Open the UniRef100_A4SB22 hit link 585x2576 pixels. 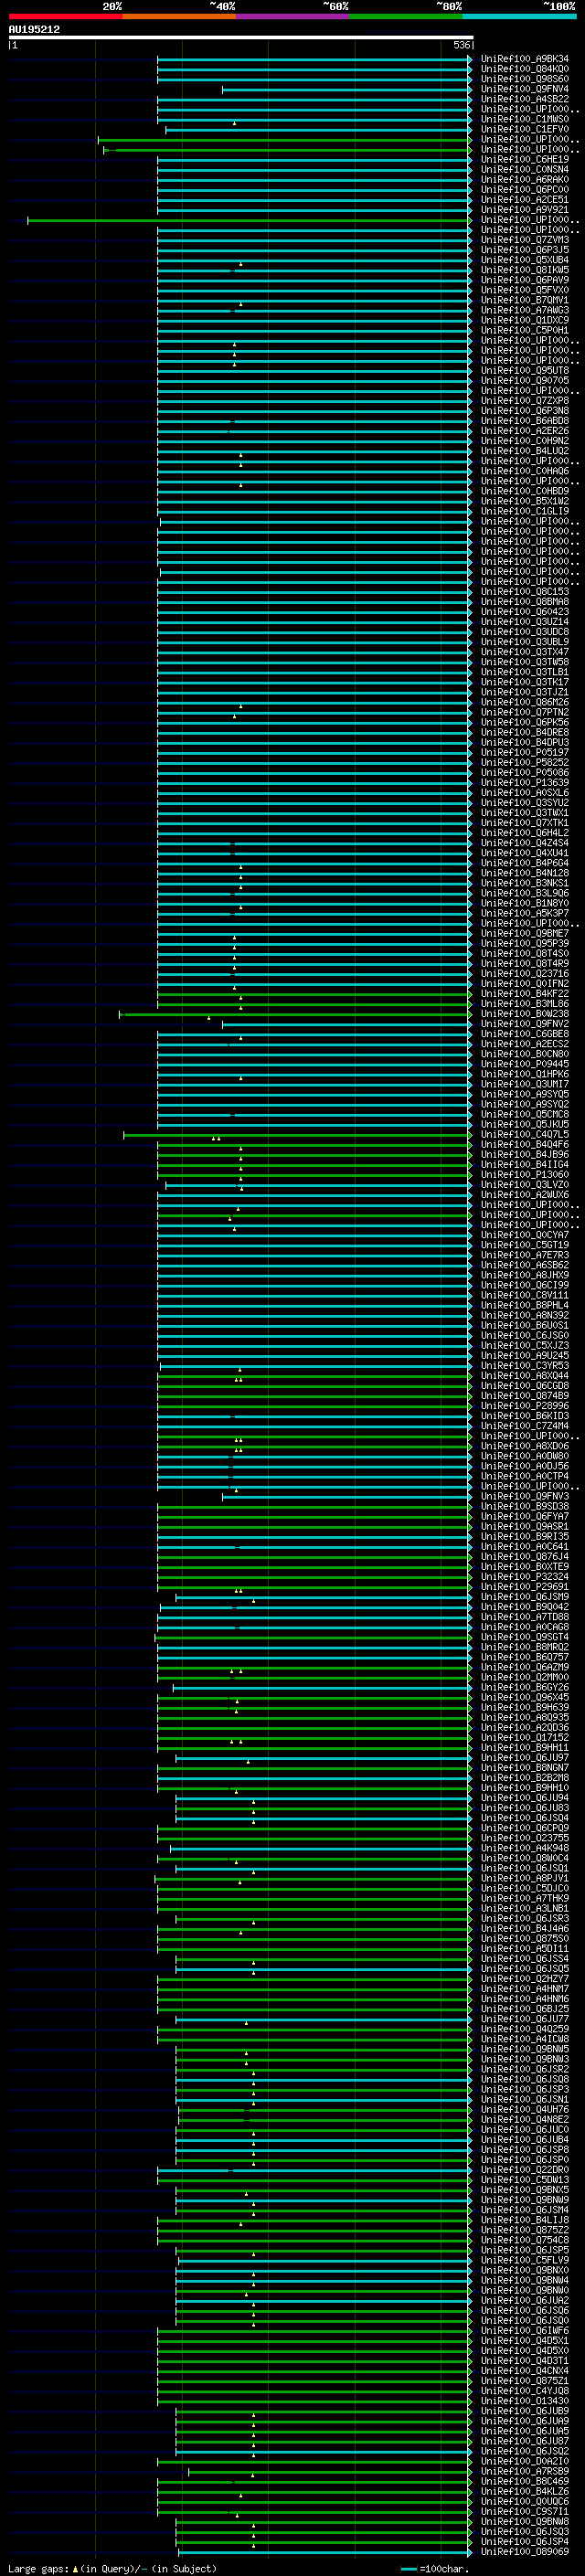click(x=524, y=99)
